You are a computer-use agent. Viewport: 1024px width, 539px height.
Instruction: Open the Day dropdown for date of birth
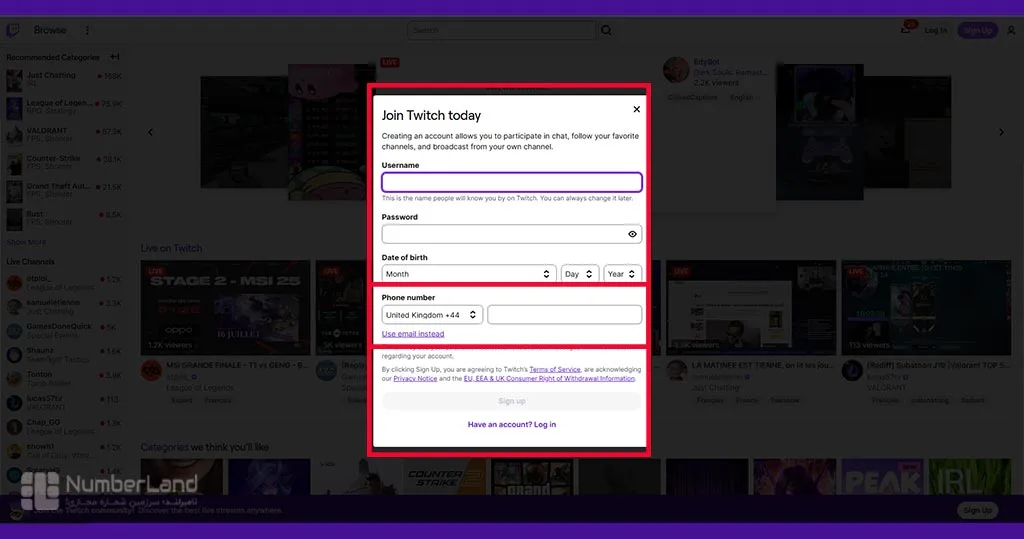tap(579, 274)
